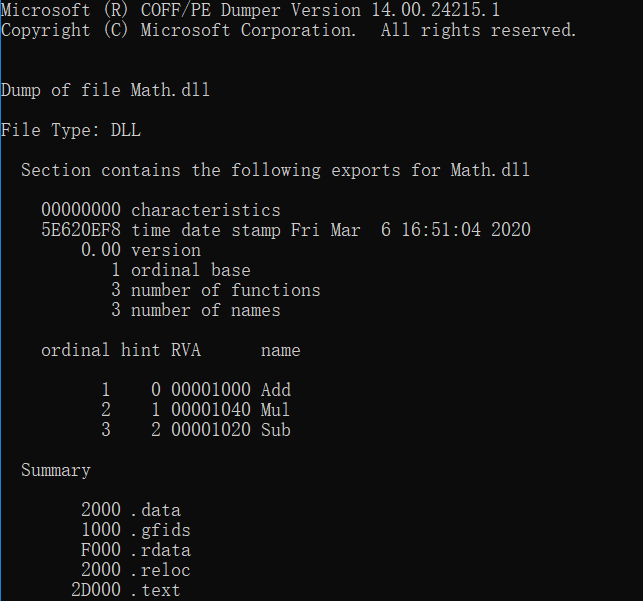This screenshot has height=601, width=643.
Task: Click the '2000 .reloc' section line
Action: click(x=136, y=570)
